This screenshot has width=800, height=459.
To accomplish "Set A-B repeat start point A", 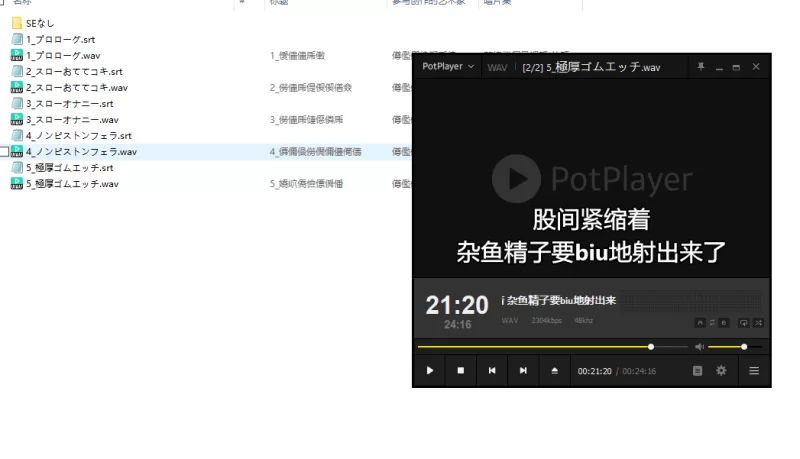I will [700, 323].
